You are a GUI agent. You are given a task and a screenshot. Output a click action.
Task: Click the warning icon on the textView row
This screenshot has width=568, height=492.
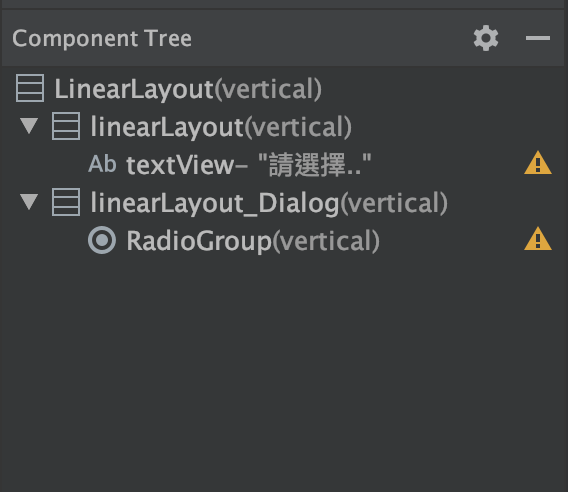pyautogui.click(x=538, y=163)
